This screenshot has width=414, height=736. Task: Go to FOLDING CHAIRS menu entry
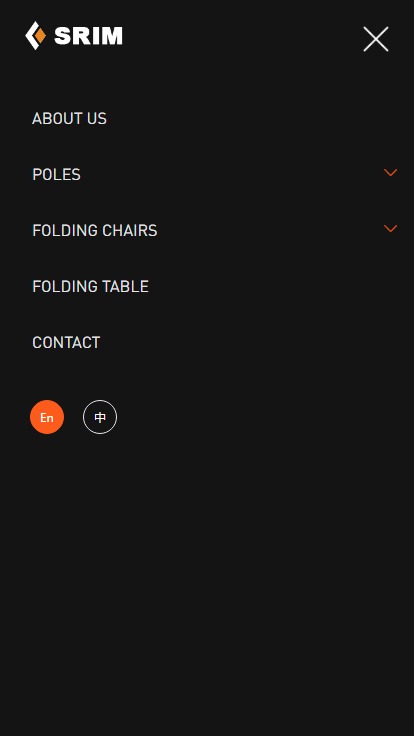point(95,230)
